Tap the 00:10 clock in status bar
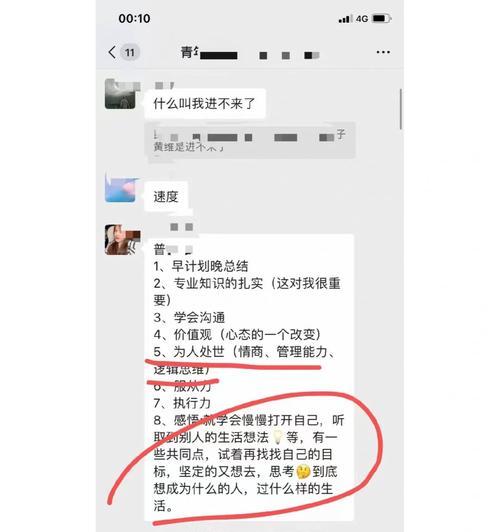The width and height of the screenshot is (500, 532). click(x=134, y=18)
